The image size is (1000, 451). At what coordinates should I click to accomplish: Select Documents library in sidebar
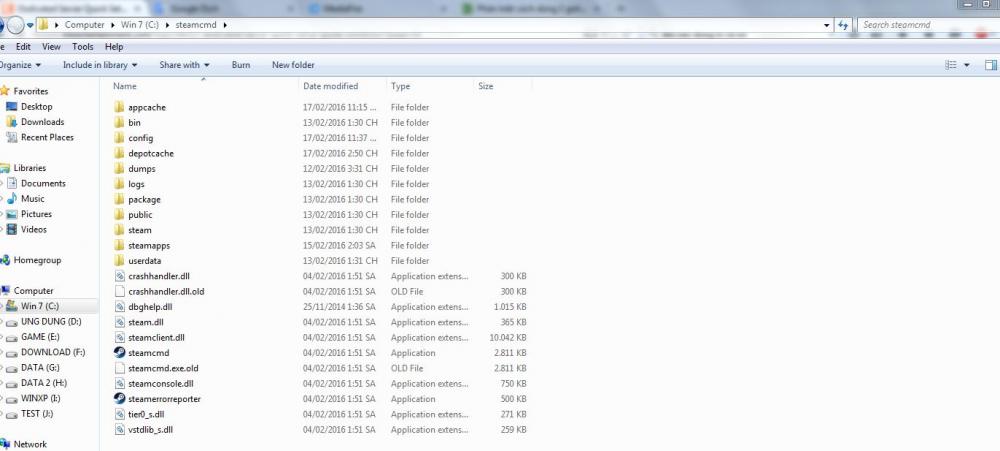click(x=43, y=183)
